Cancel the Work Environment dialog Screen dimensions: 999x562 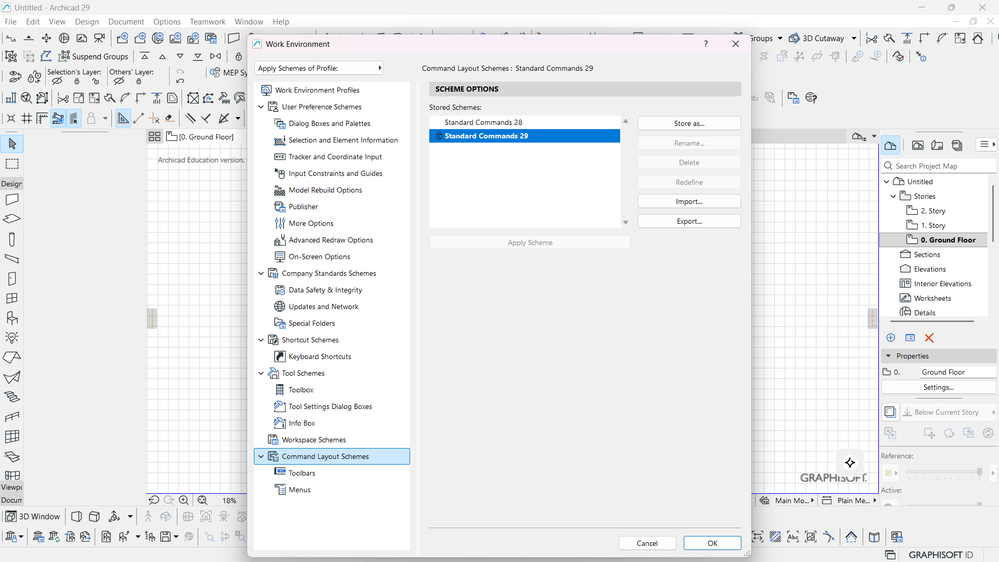click(x=647, y=543)
